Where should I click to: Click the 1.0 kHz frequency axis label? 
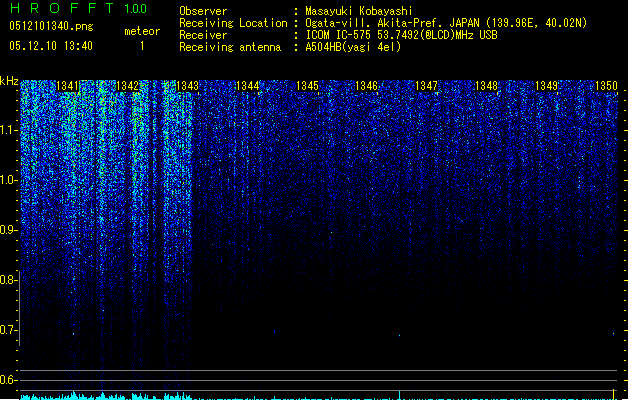pos(8,180)
